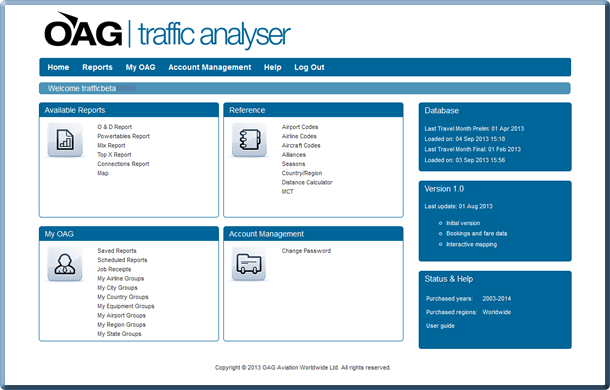The image size is (610, 390).
Task: Open the Reports menu
Action: click(x=97, y=67)
